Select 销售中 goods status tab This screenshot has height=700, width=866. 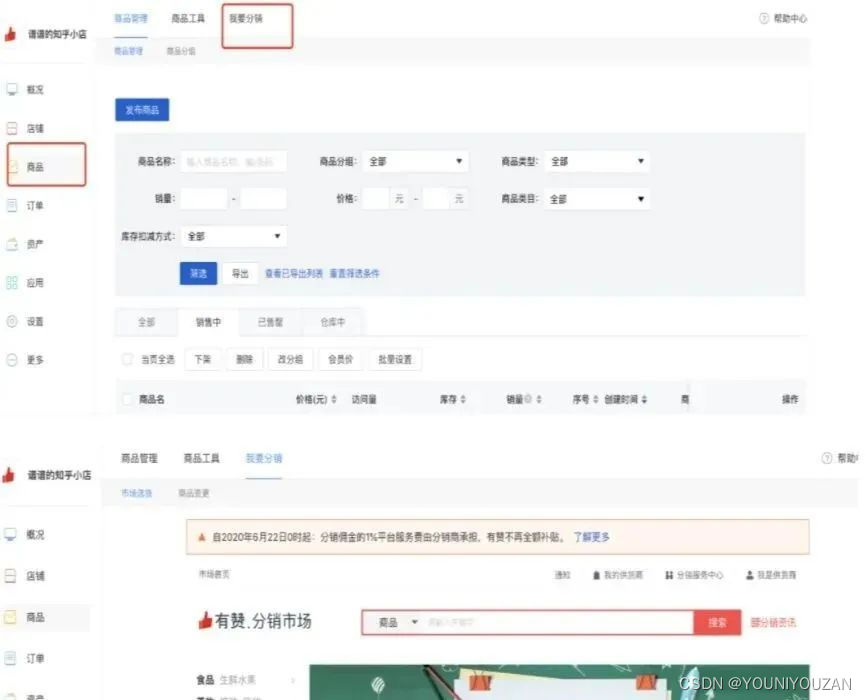click(208, 322)
